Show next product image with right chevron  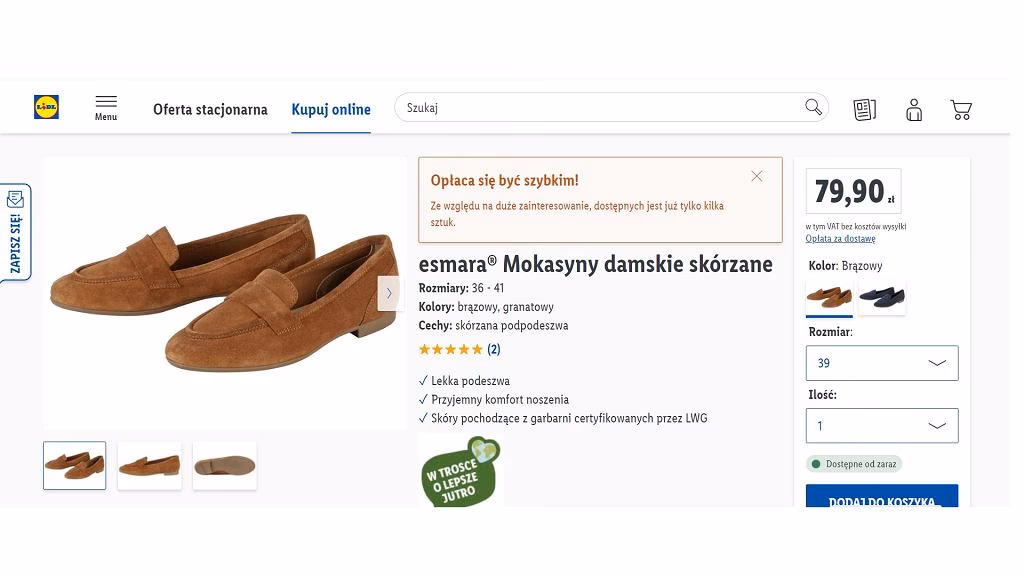click(388, 293)
